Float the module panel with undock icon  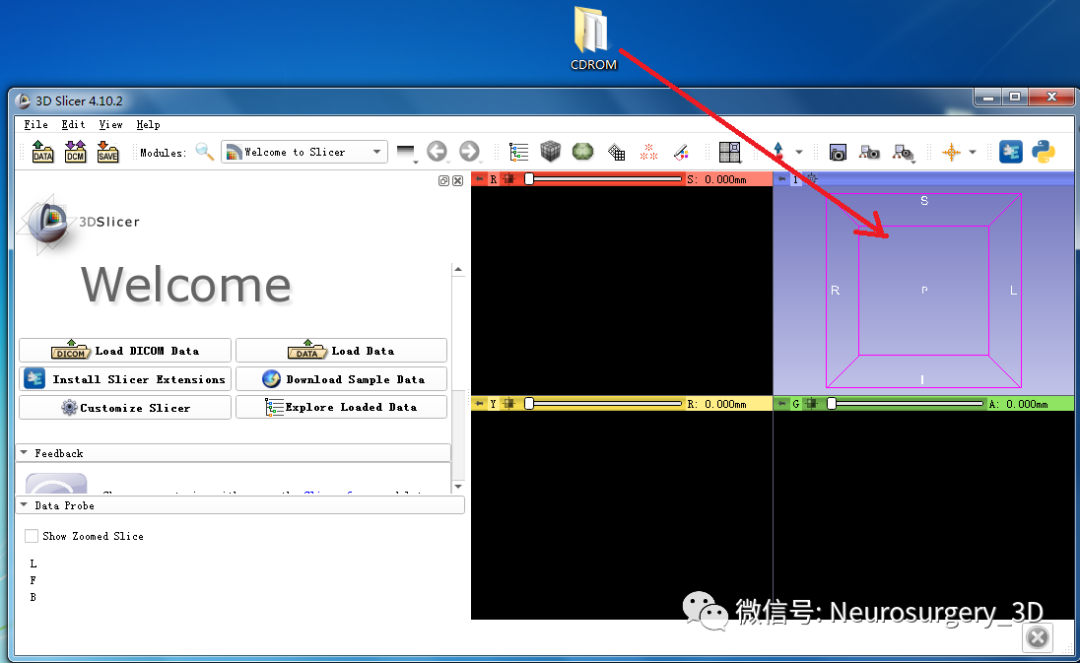click(x=444, y=180)
